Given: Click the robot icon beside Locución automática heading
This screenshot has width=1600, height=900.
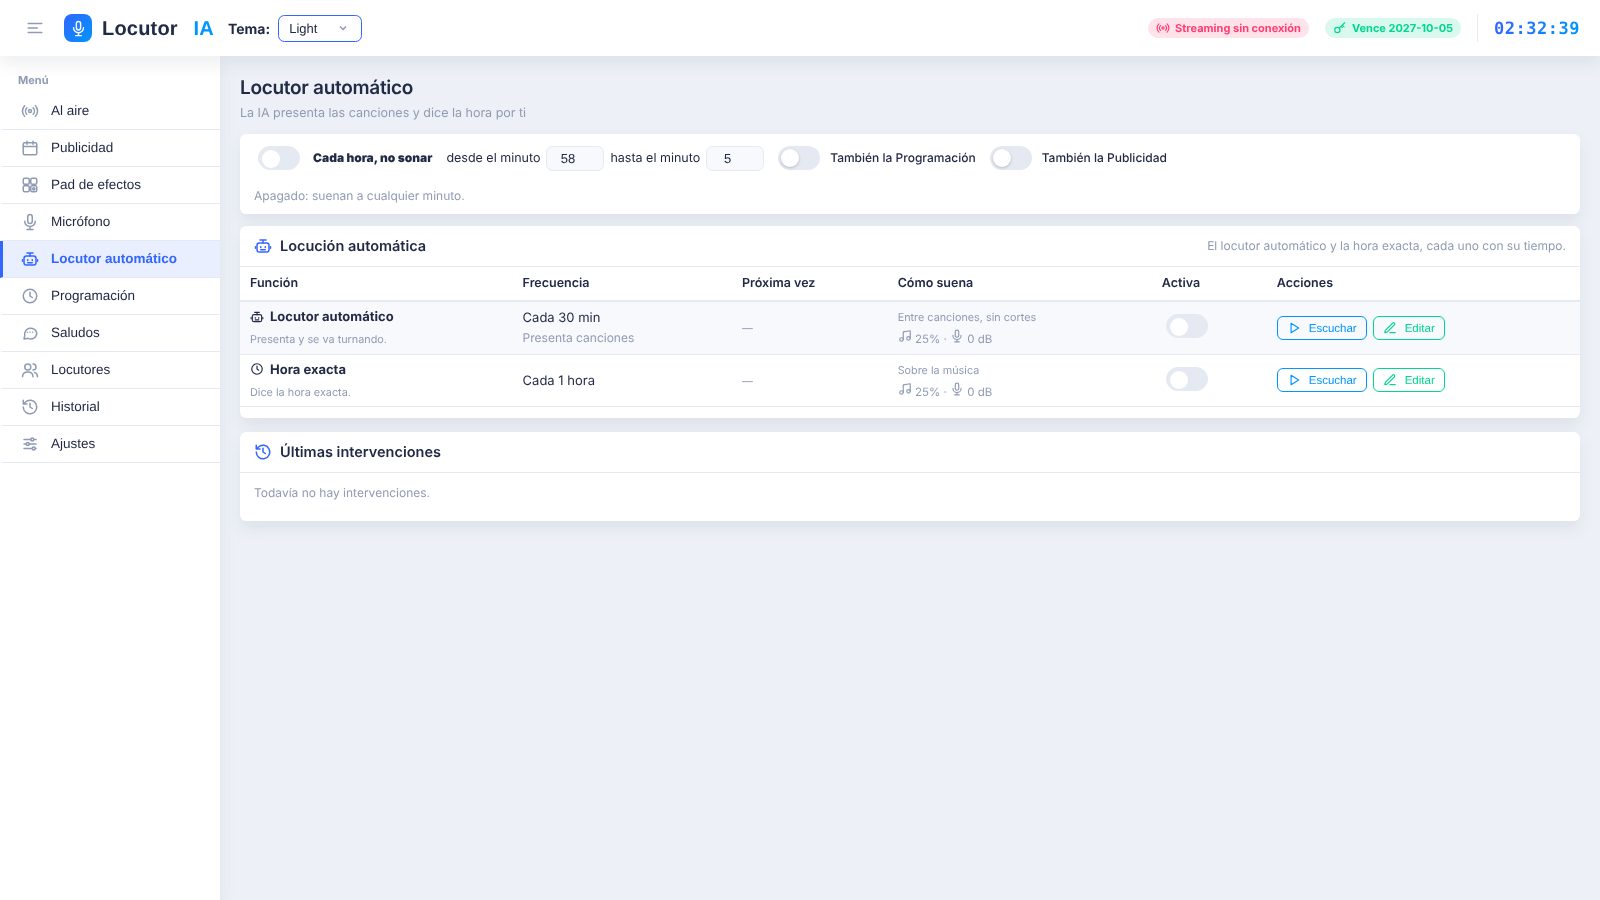Looking at the screenshot, I should tap(263, 246).
